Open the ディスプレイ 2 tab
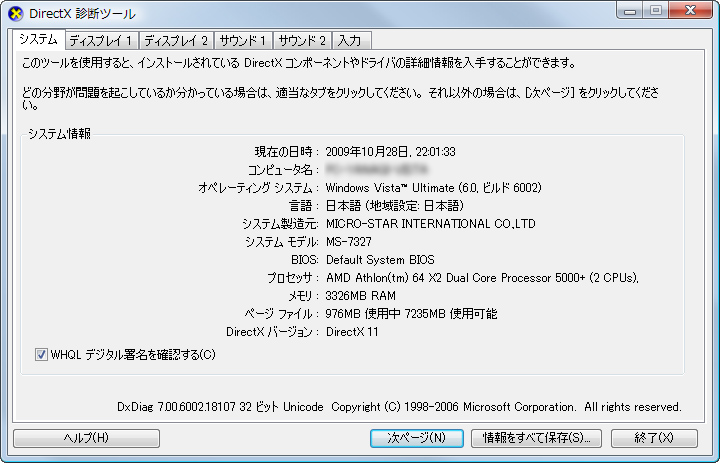Screen dimensions: 720x463 tap(176, 40)
